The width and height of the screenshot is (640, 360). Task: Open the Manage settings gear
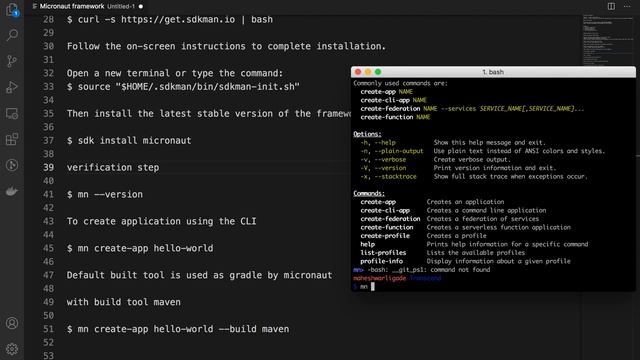coord(12,349)
